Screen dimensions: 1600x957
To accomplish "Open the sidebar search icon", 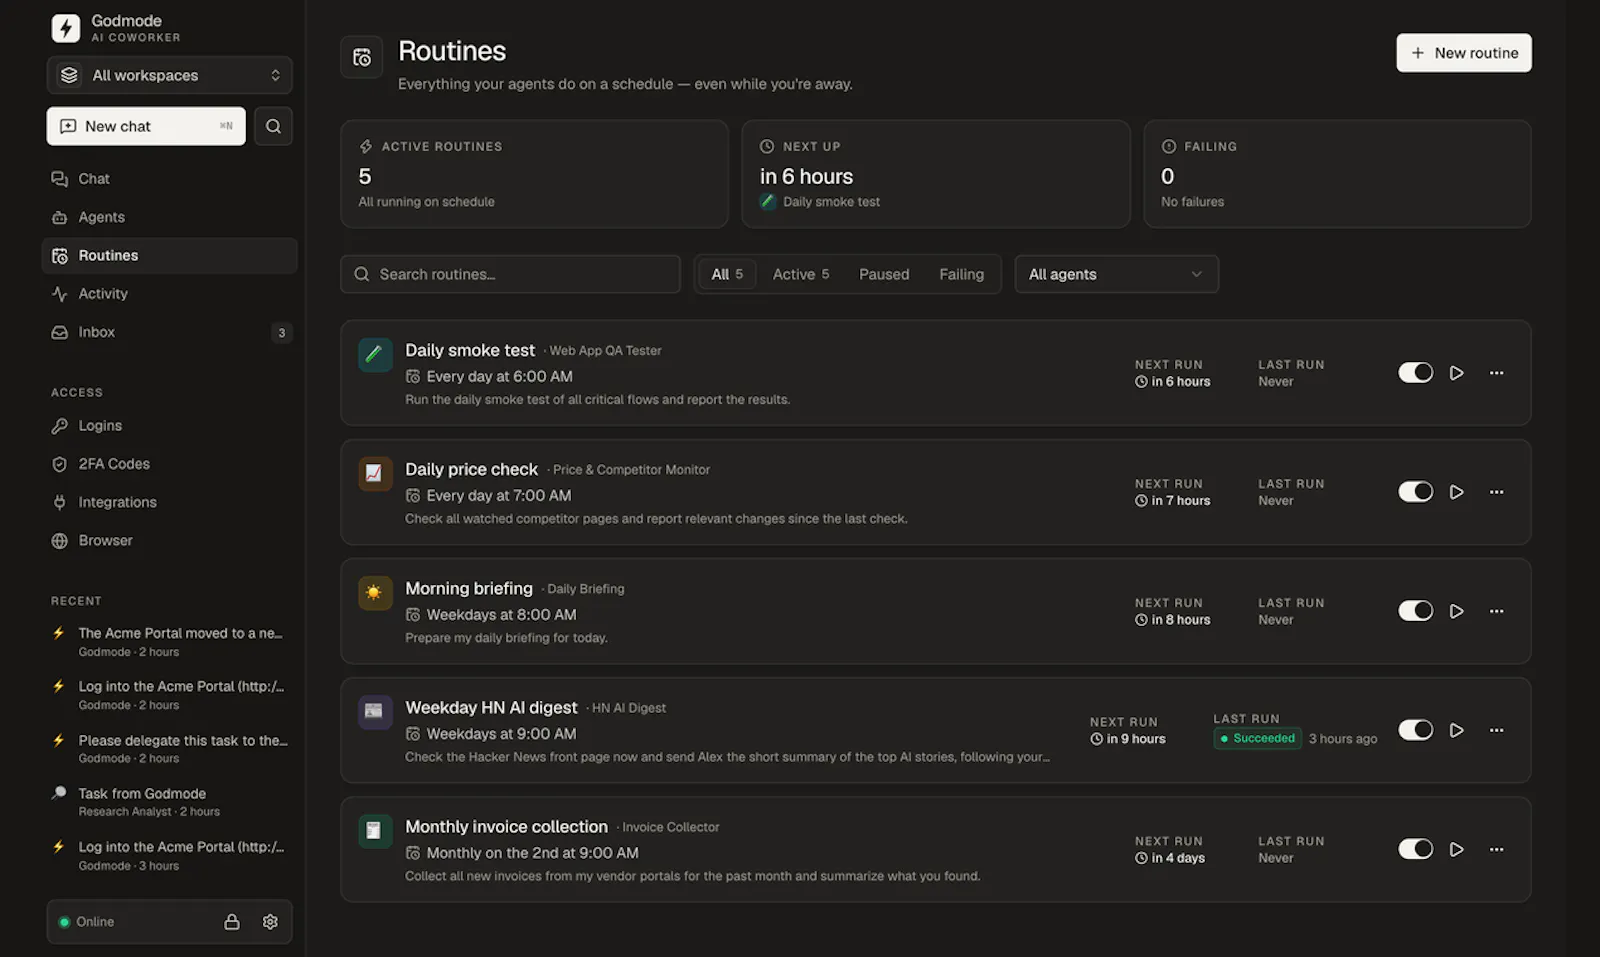I will tap(273, 126).
